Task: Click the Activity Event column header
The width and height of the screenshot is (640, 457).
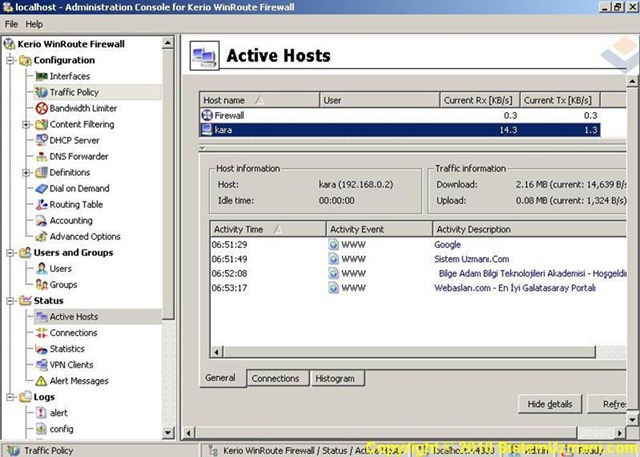Action: click(x=379, y=229)
